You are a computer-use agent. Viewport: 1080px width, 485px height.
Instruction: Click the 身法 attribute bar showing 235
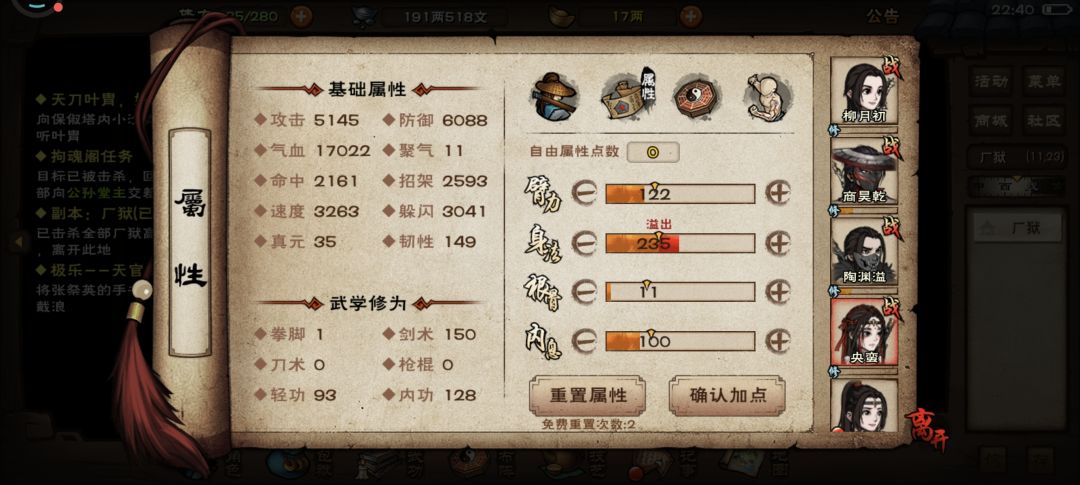(680, 243)
